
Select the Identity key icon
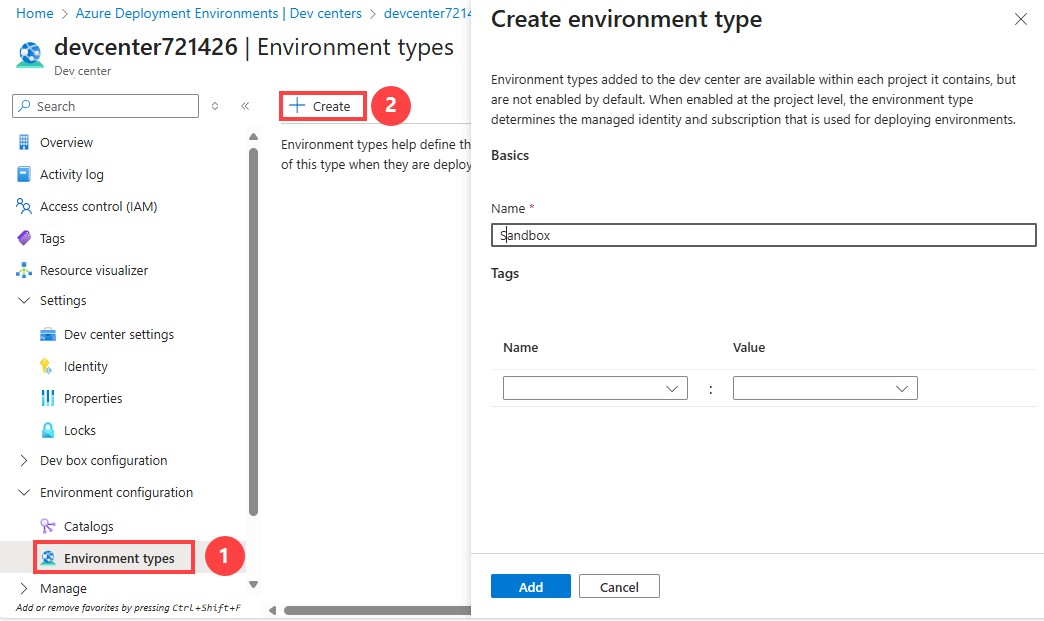[47, 366]
